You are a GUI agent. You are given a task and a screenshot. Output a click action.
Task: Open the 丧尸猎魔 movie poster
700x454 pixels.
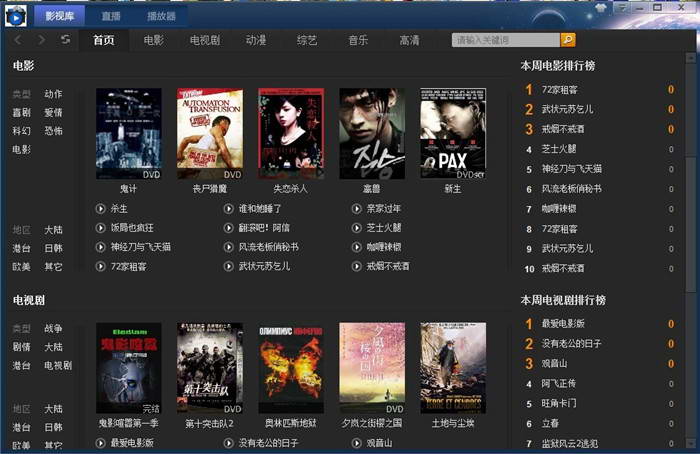pos(210,133)
